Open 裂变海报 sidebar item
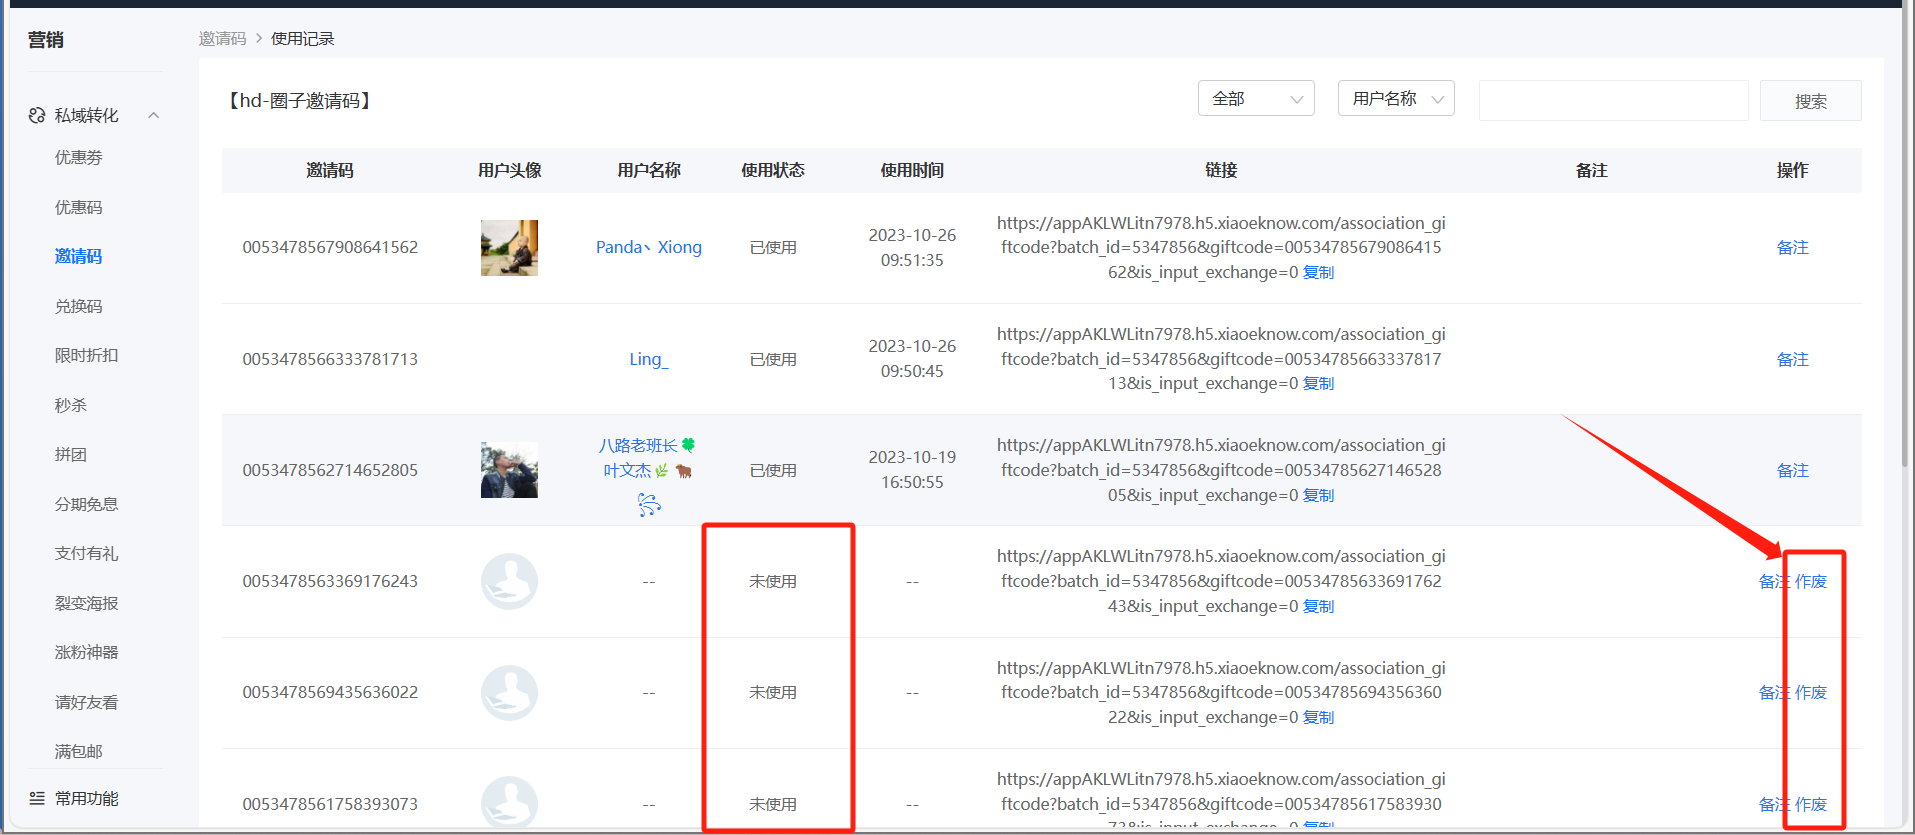Viewport: 1915px width, 835px height. [x=87, y=603]
